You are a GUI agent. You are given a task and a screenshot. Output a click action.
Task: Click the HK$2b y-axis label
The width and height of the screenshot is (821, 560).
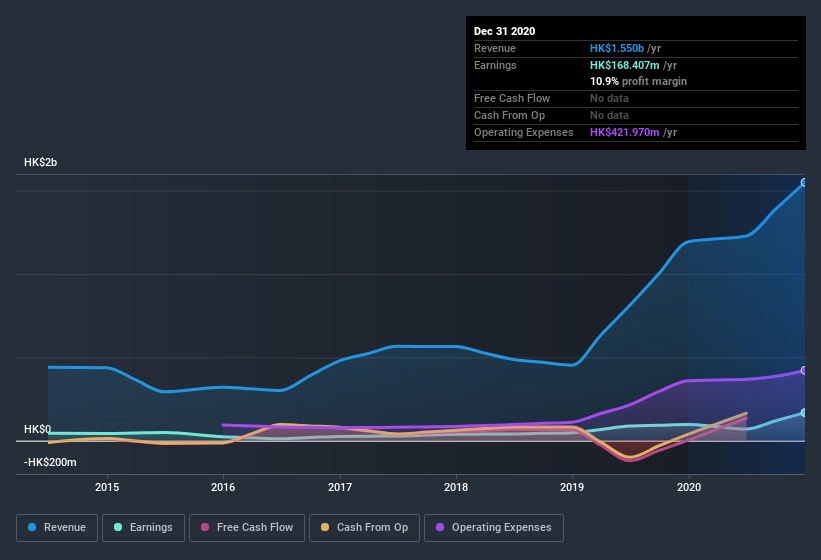(x=42, y=162)
